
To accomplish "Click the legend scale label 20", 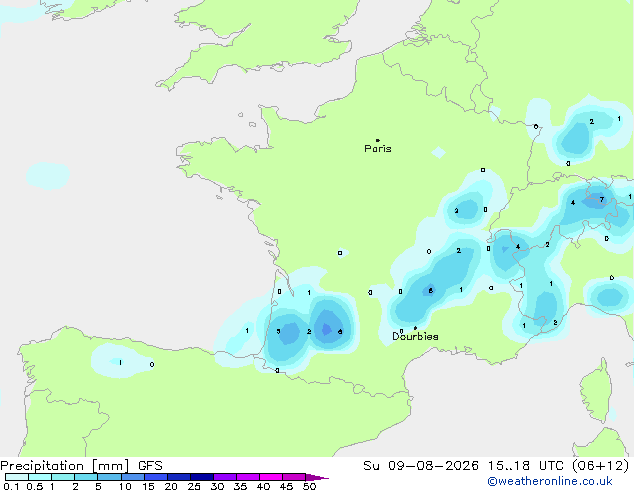I will 171,486.
